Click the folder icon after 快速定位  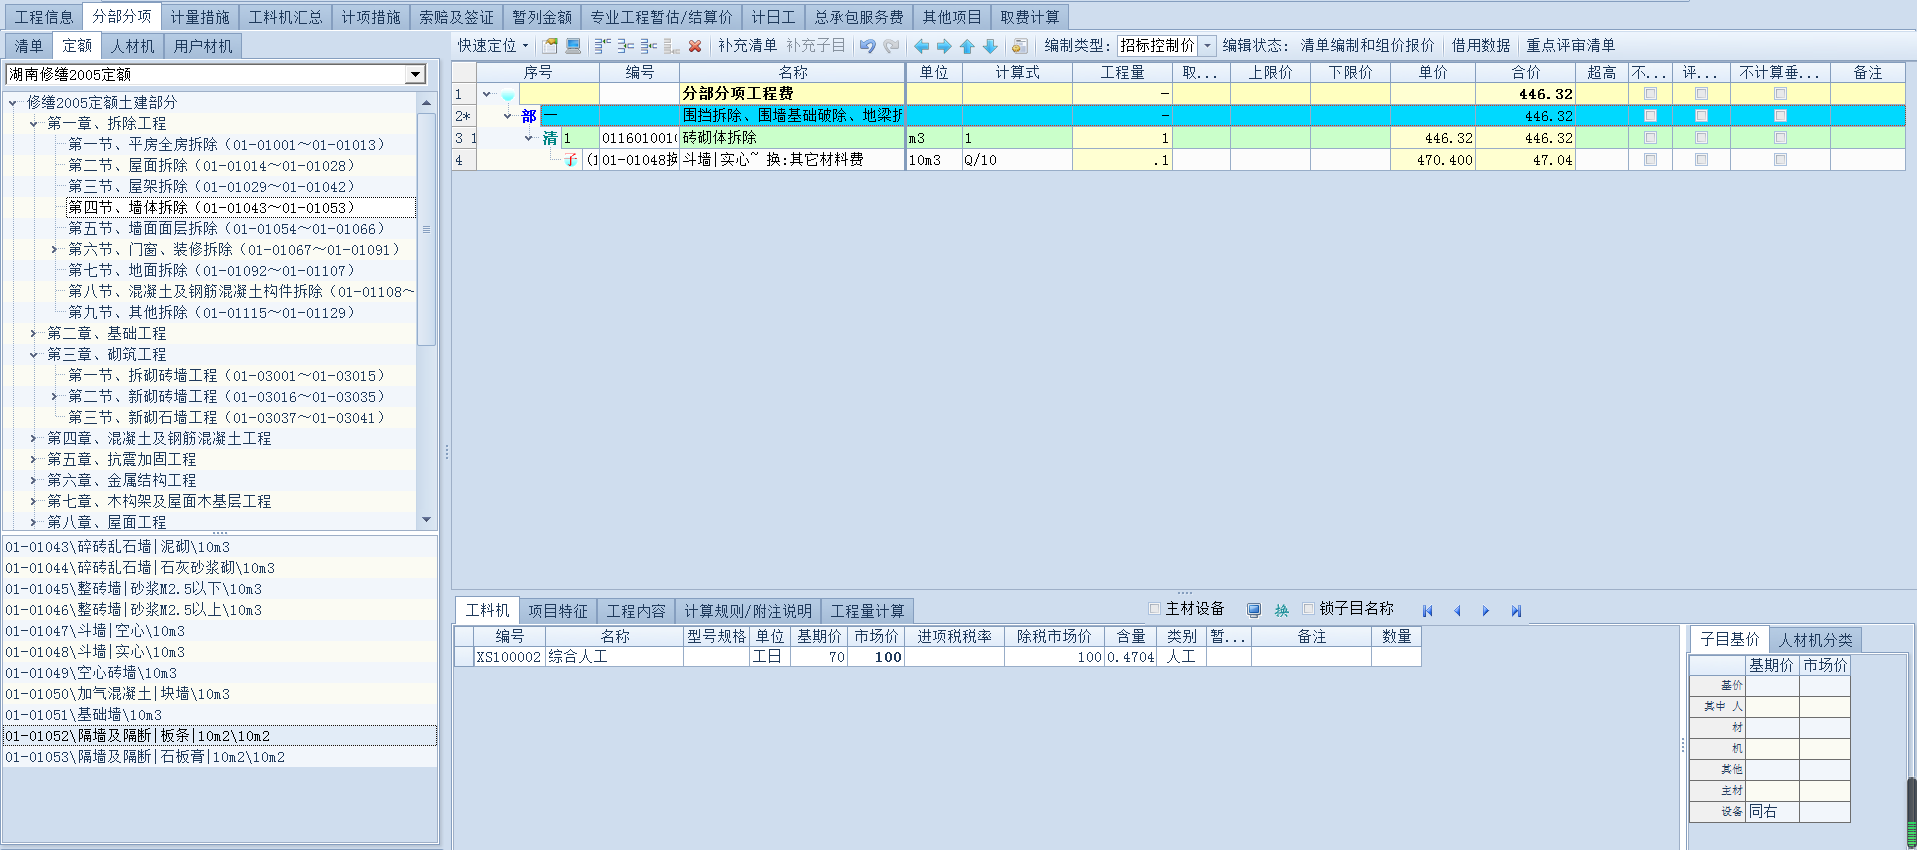click(550, 46)
